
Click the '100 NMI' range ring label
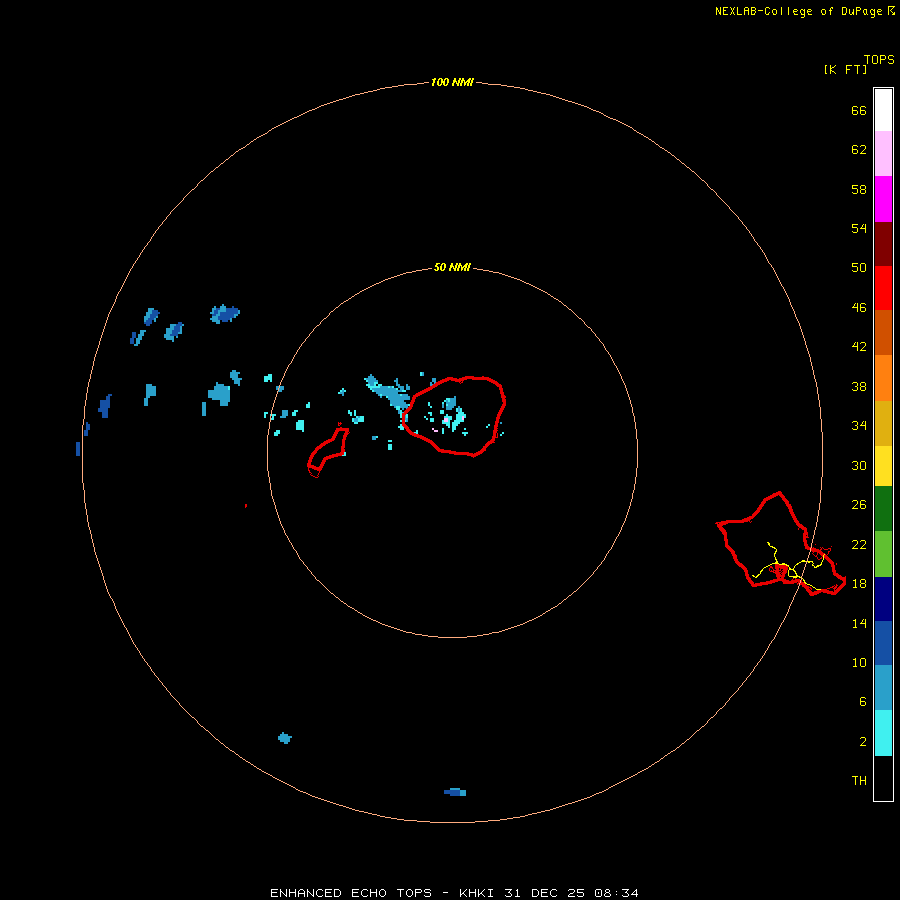pos(452,82)
